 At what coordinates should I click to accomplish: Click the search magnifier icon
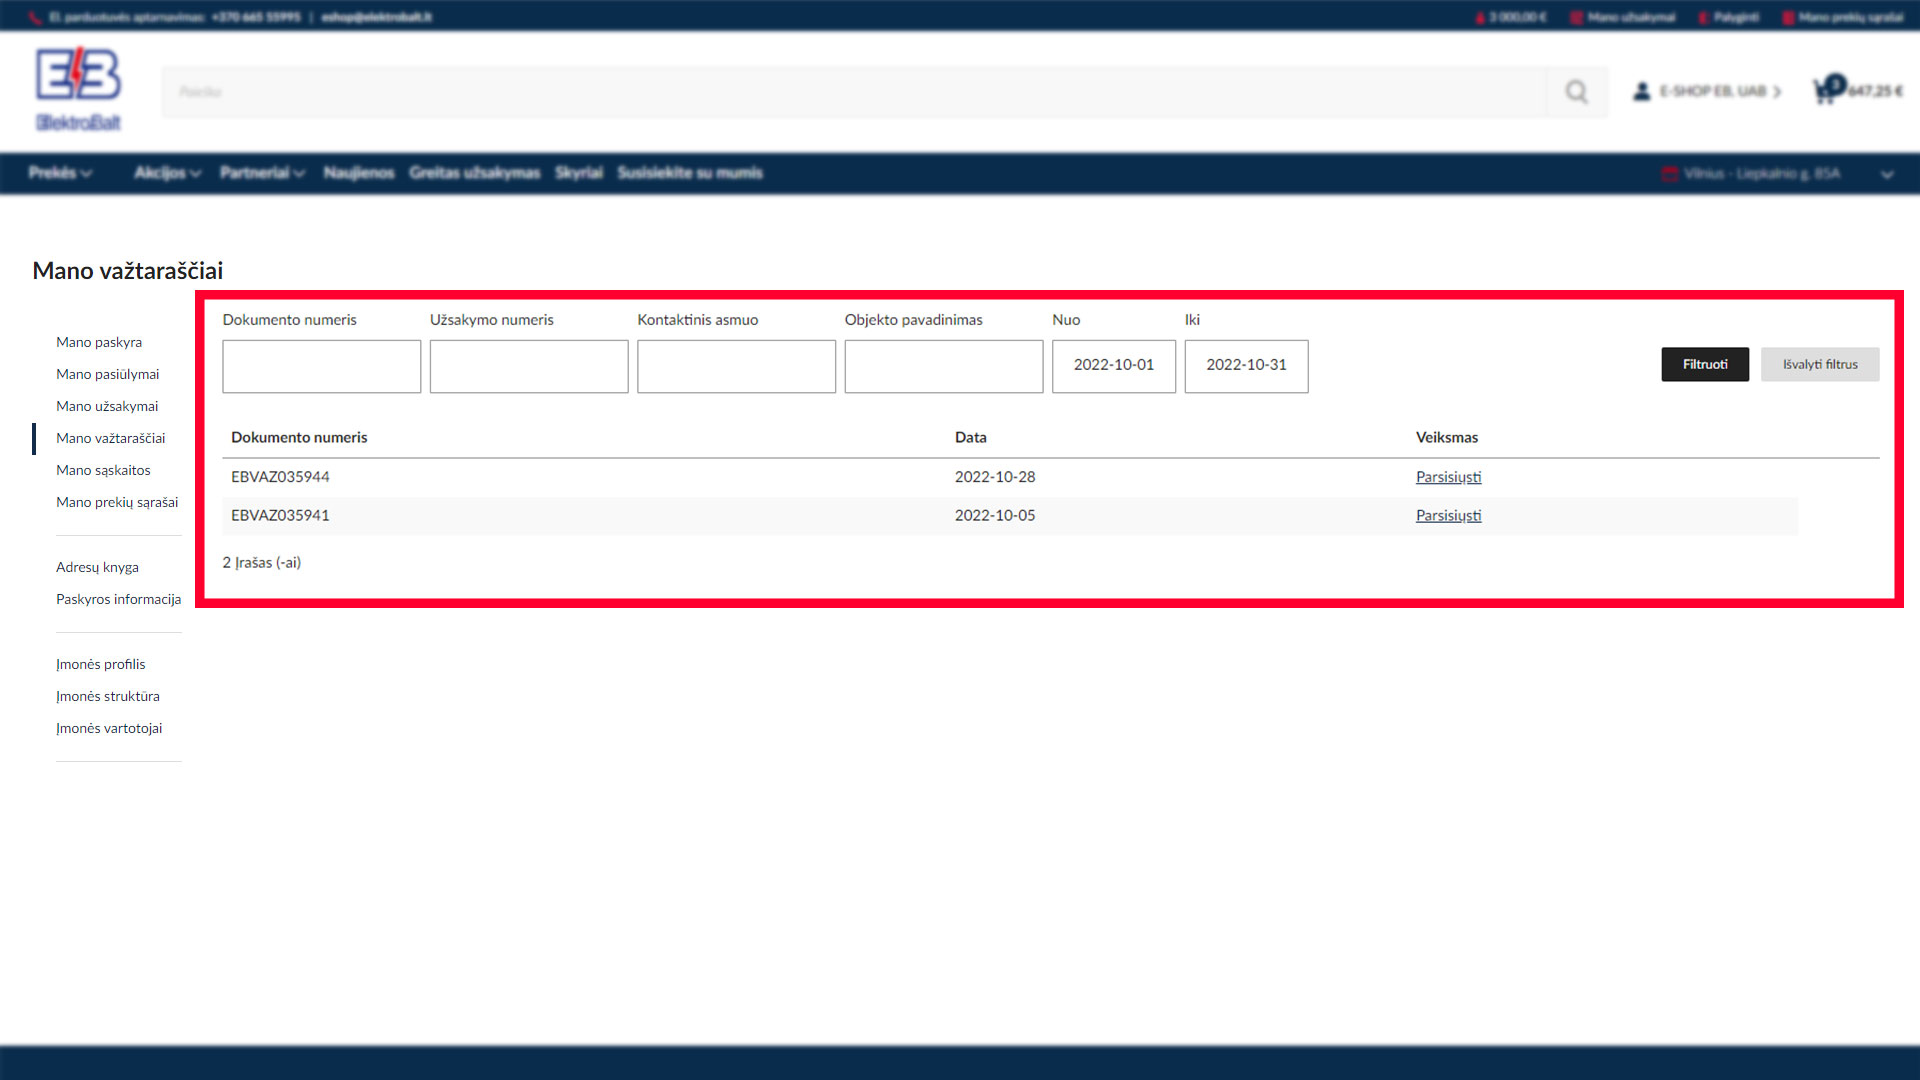click(x=1576, y=92)
